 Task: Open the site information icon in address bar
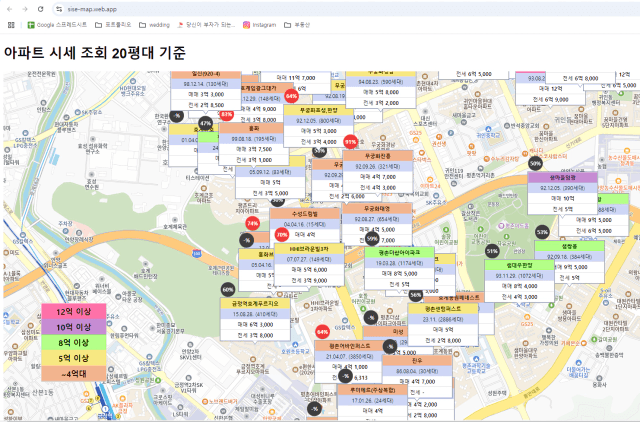59,9
